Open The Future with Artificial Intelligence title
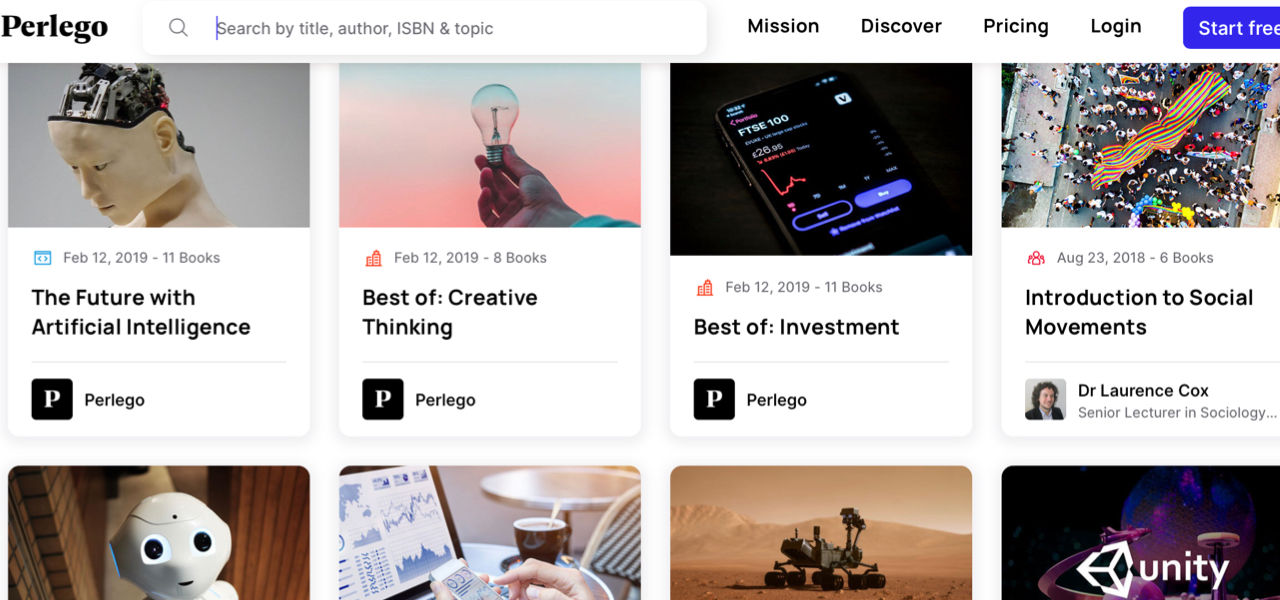This screenshot has width=1280, height=600. (x=141, y=312)
